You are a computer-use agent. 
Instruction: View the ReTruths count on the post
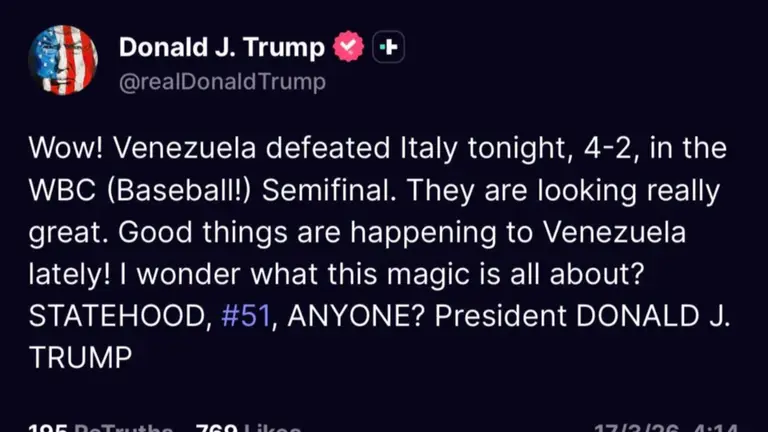[100, 426]
